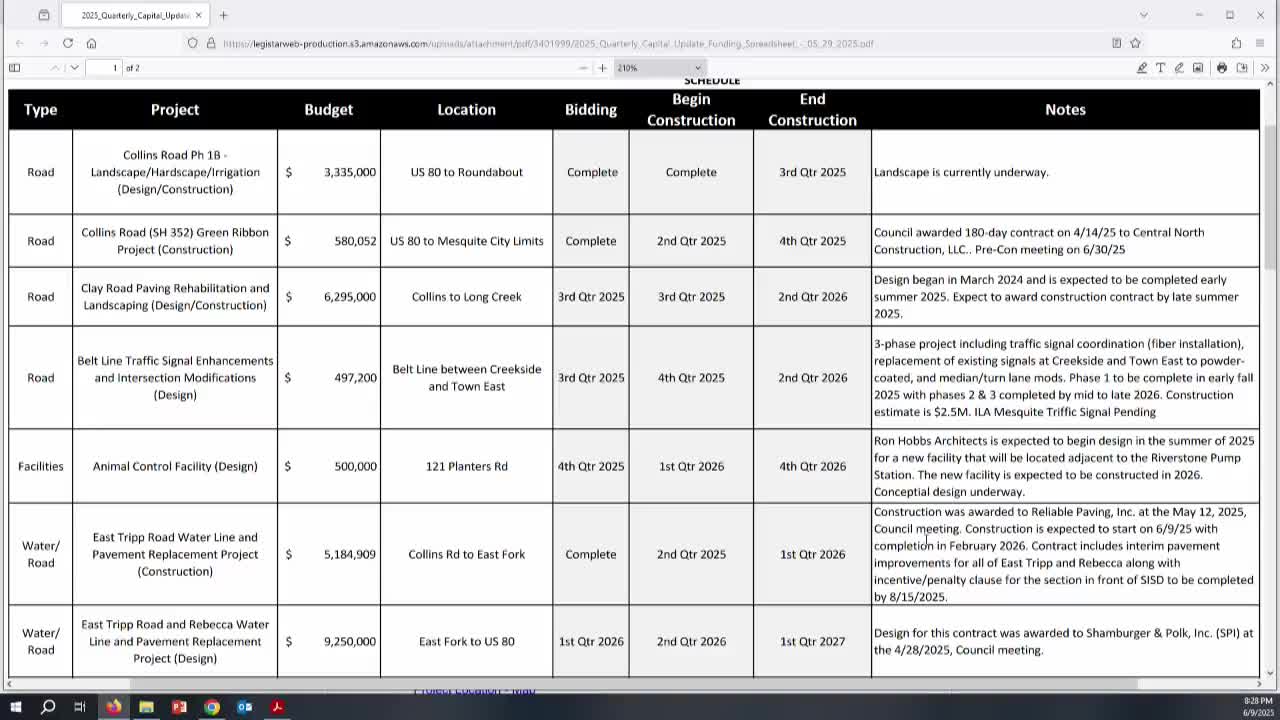Click the 'Location' column header
The height and width of the screenshot is (720, 1280).
click(466, 109)
